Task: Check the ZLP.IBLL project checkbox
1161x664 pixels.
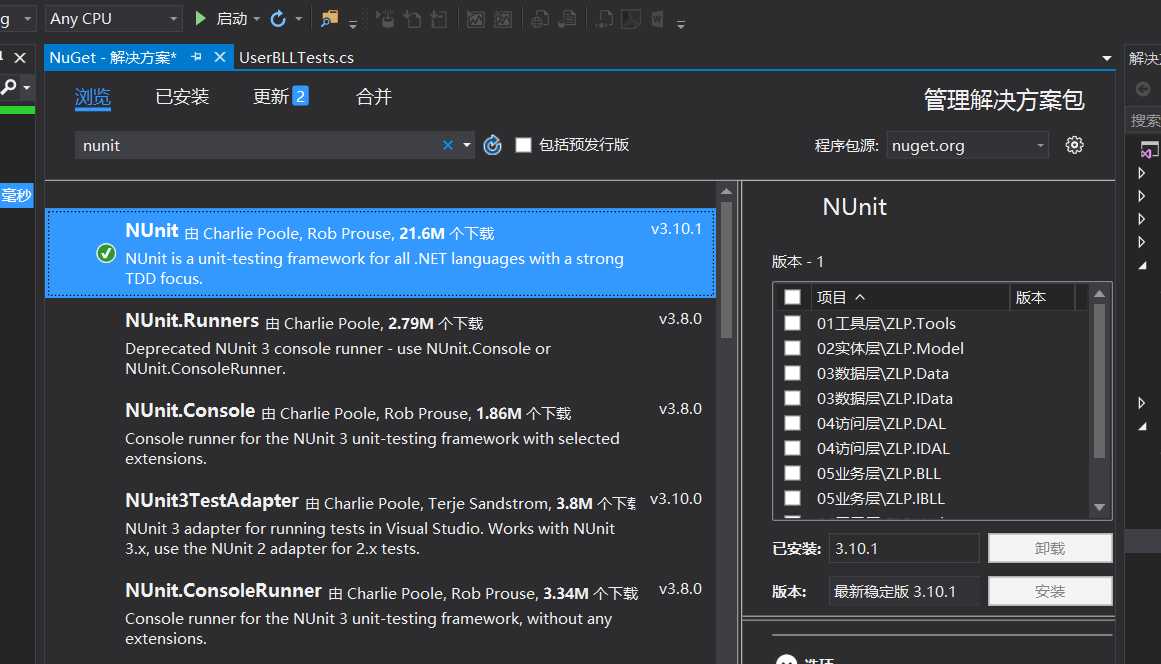Action: pos(792,498)
